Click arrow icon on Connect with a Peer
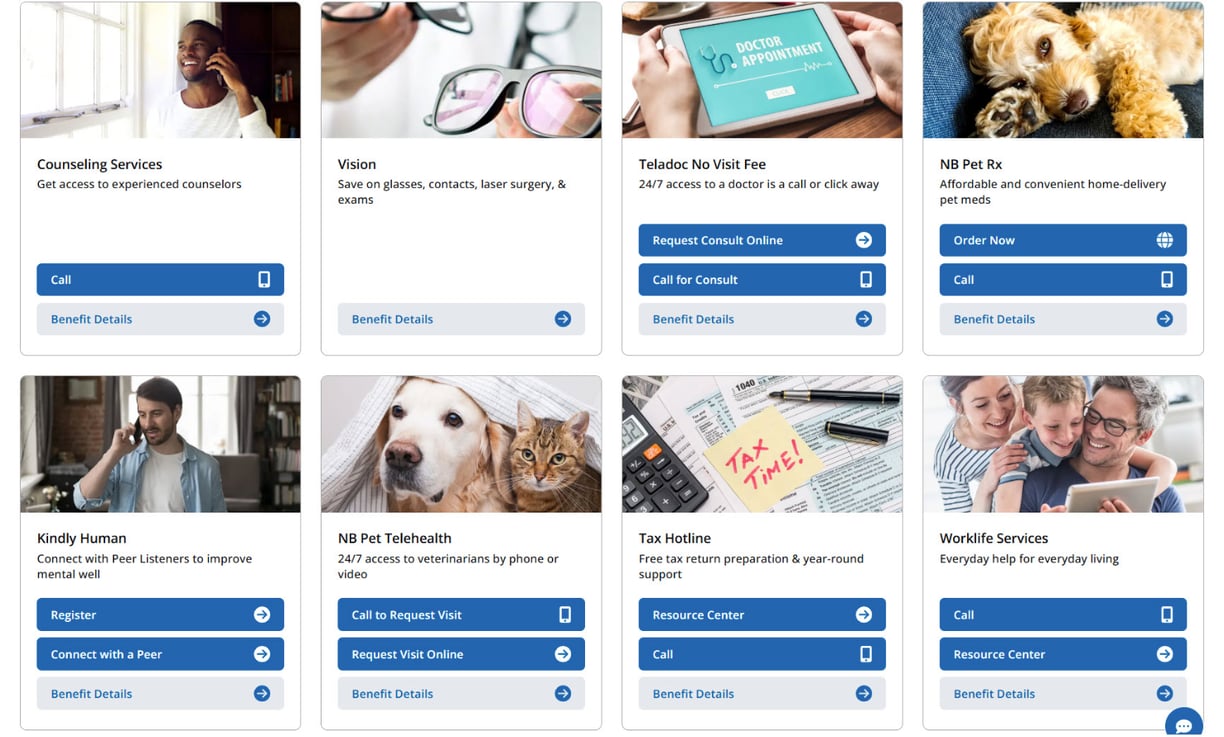Image resolution: width=1224 pixels, height=737 pixels. click(262, 654)
